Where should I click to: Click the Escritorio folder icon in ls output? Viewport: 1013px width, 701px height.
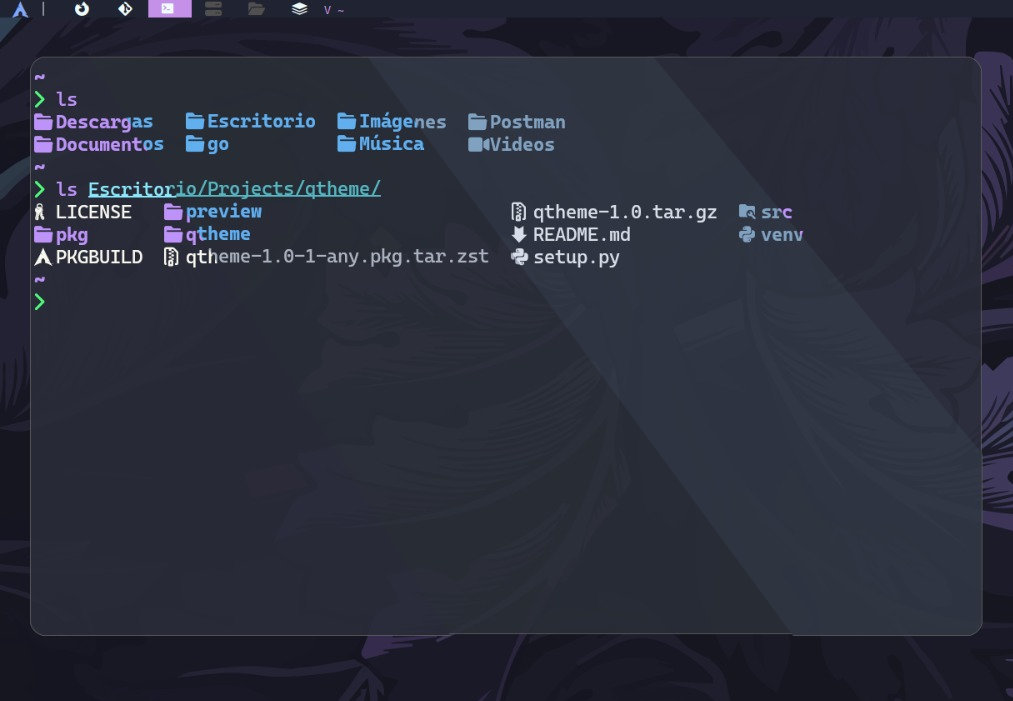pyautogui.click(x=194, y=121)
